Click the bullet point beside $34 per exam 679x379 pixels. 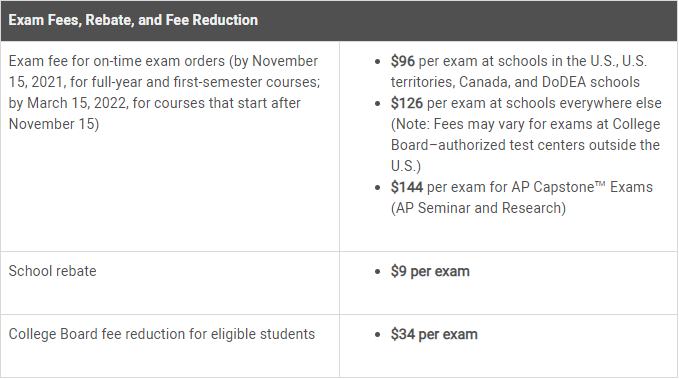[x=378, y=335]
